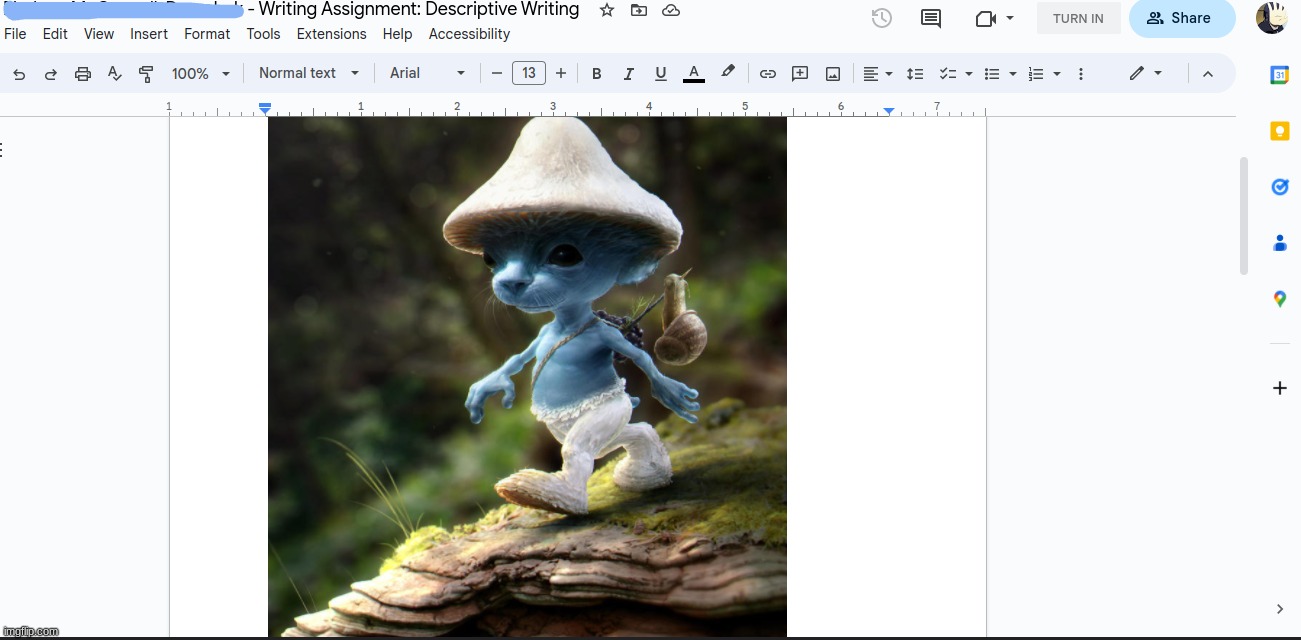Image resolution: width=1301 pixels, height=640 pixels.
Task: Open the Extensions menu
Action: pyautogui.click(x=332, y=34)
